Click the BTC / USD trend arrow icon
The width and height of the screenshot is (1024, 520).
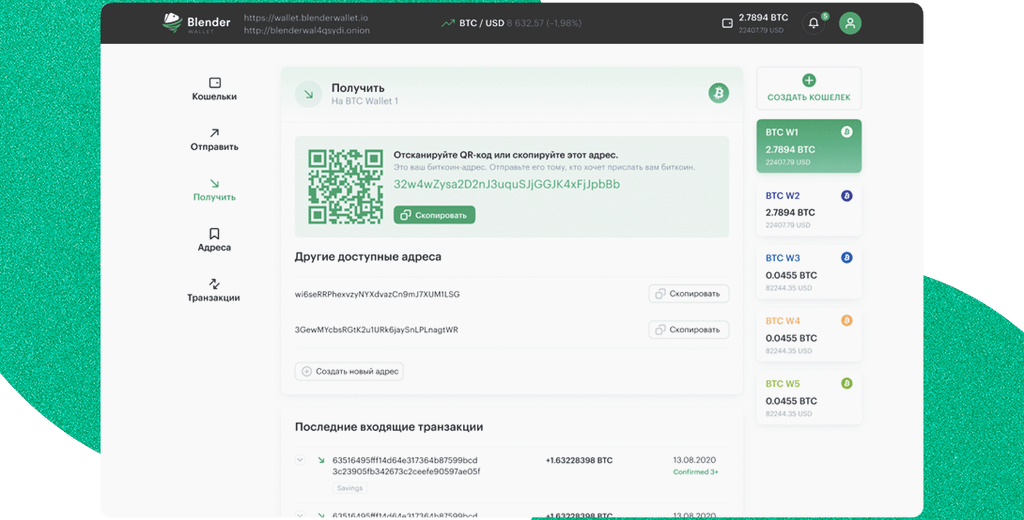(x=447, y=23)
